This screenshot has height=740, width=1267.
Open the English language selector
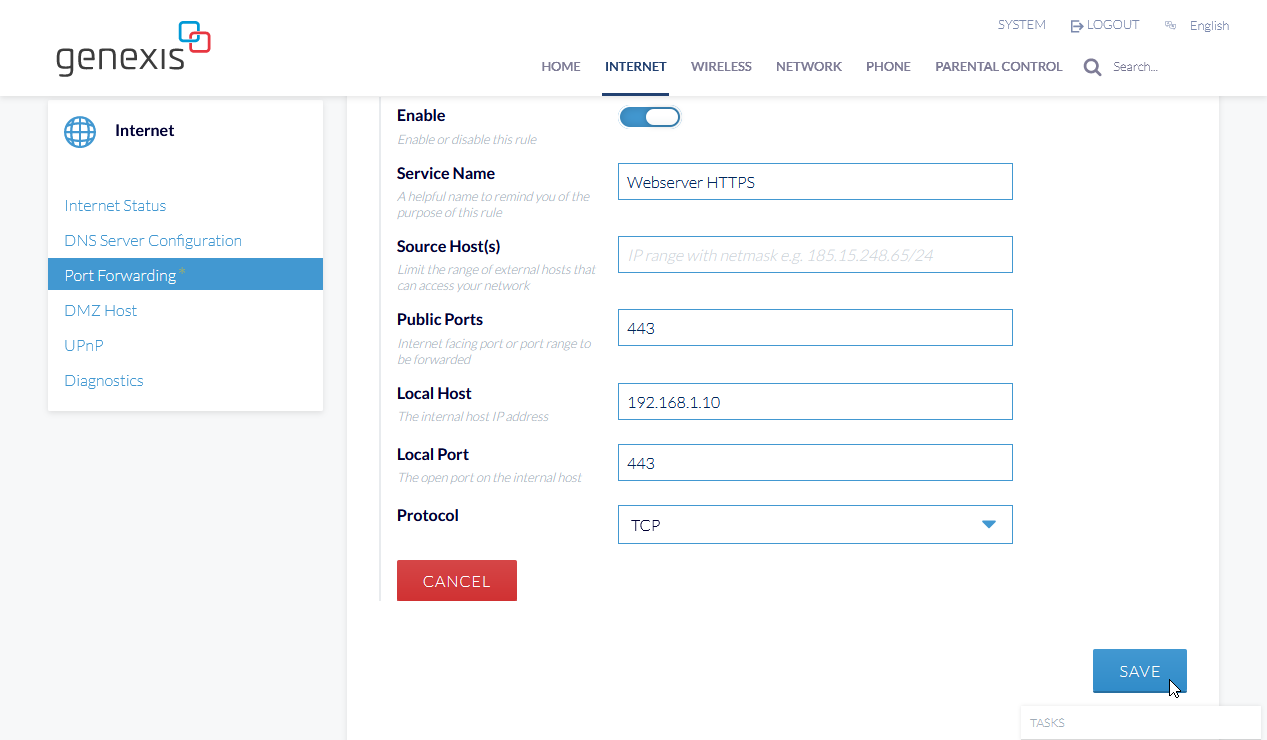pyautogui.click(x=1208, y=26)
